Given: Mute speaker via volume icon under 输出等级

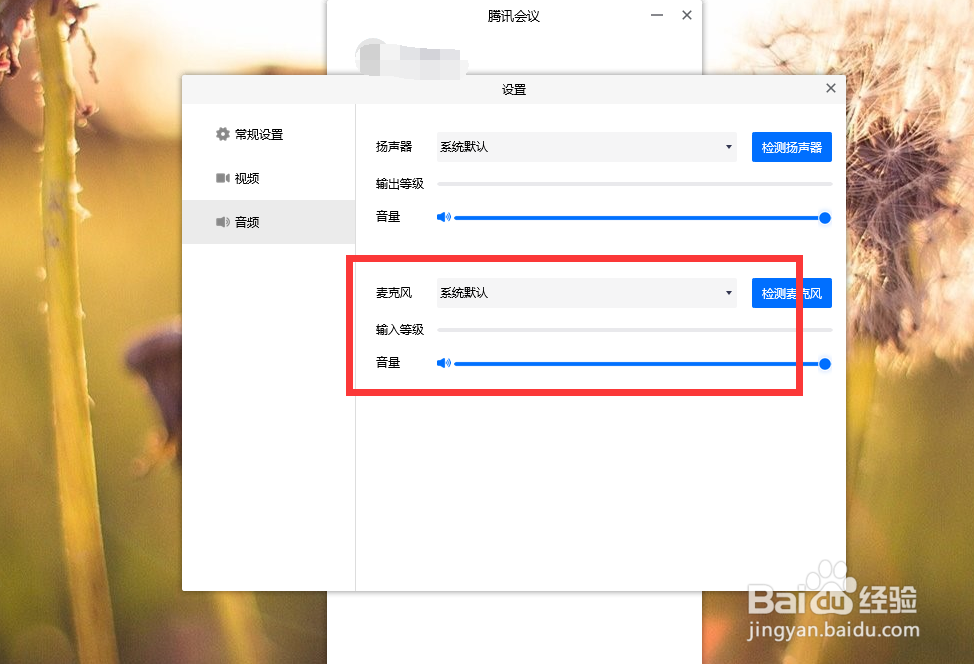Looking at the screenshot, I should point(444,217).
